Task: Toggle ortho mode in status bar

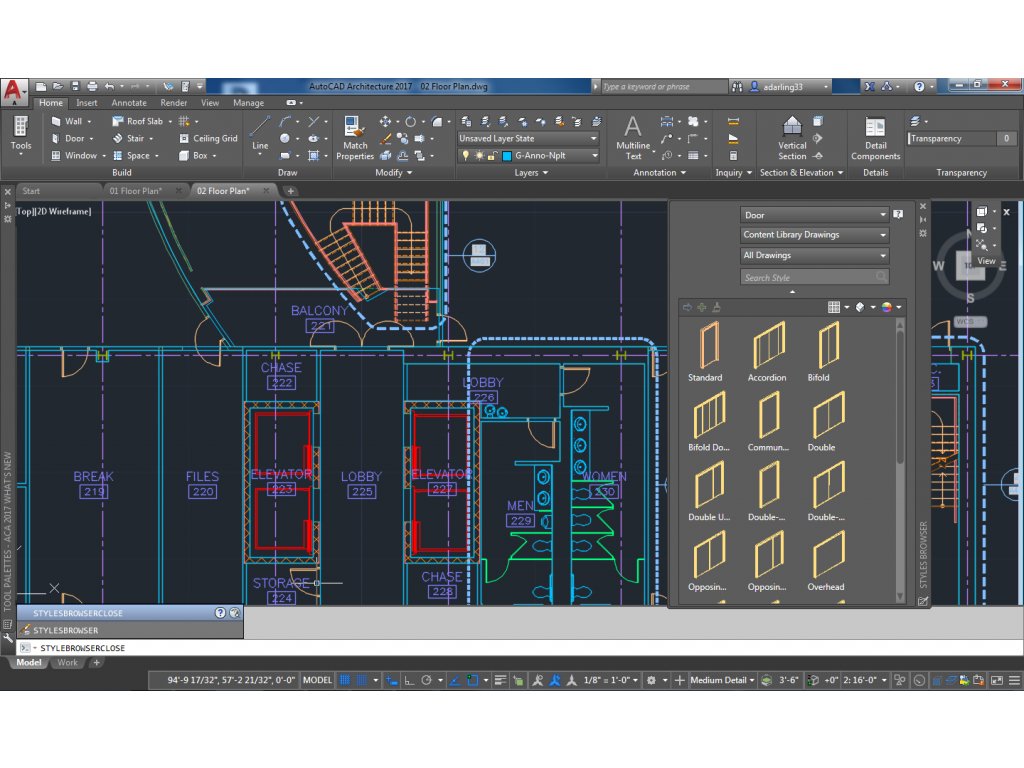Action: pyautogui.click(x=409, y=680)
